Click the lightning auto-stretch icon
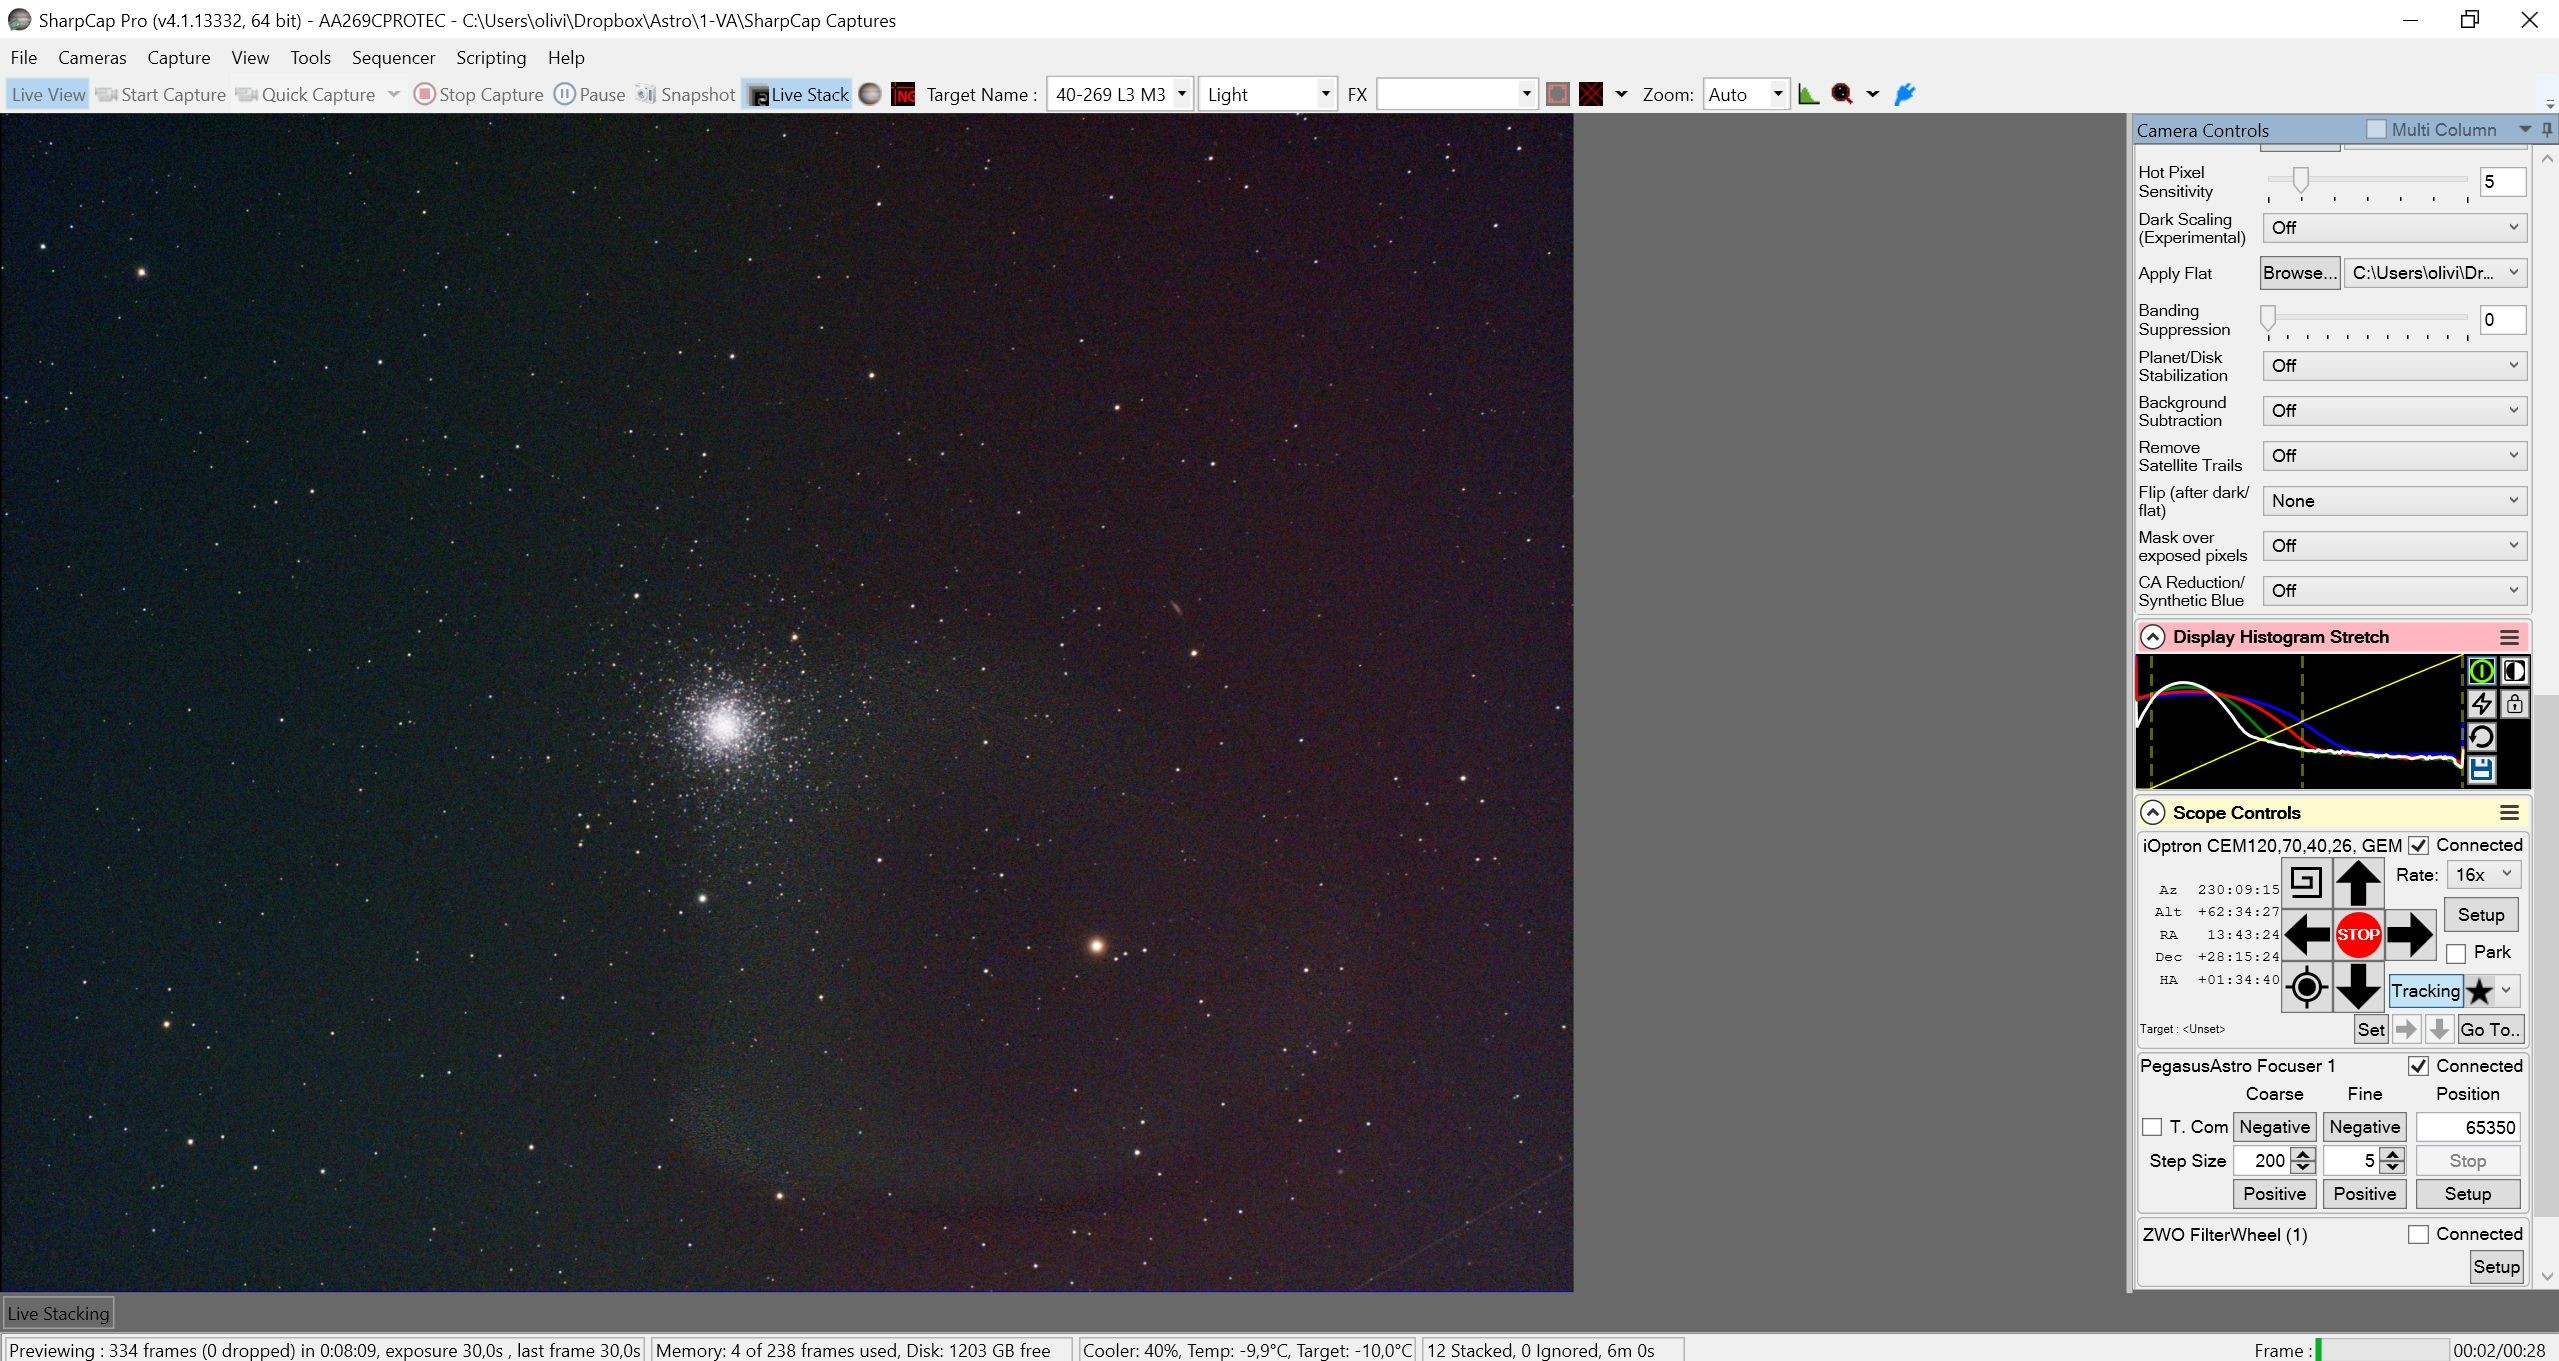 2481,703
